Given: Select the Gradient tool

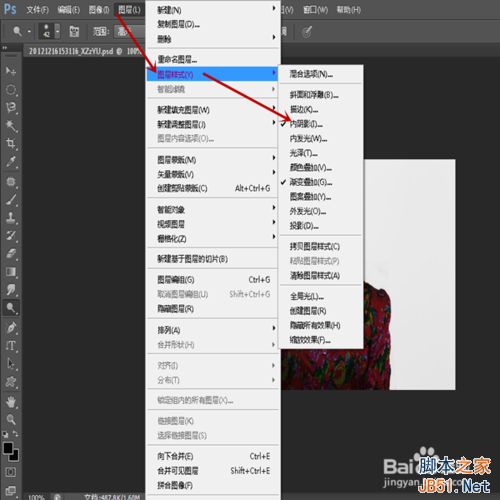Looking at the screenshot, I should click(11, 272).
